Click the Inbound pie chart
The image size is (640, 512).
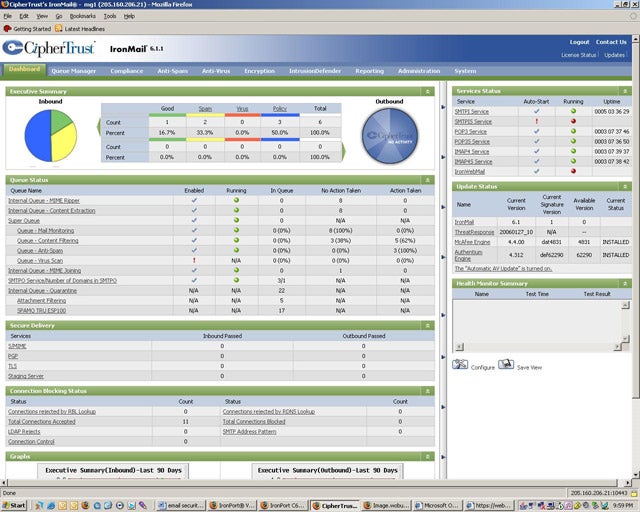tap(51, 136)
